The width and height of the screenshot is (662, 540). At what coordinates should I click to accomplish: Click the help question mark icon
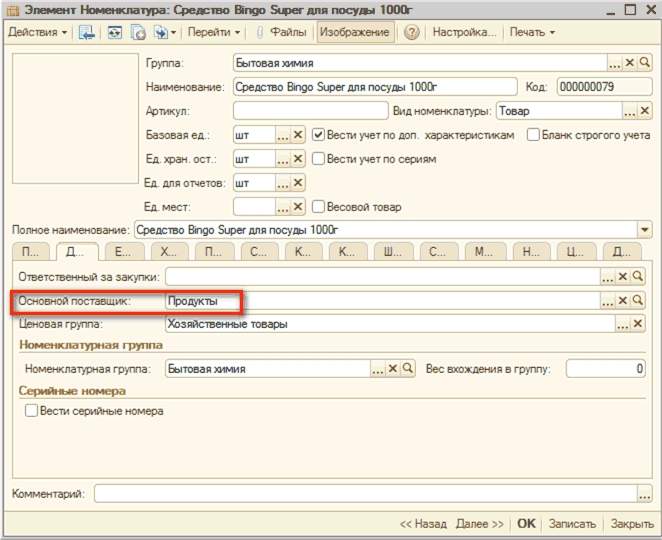411,32
